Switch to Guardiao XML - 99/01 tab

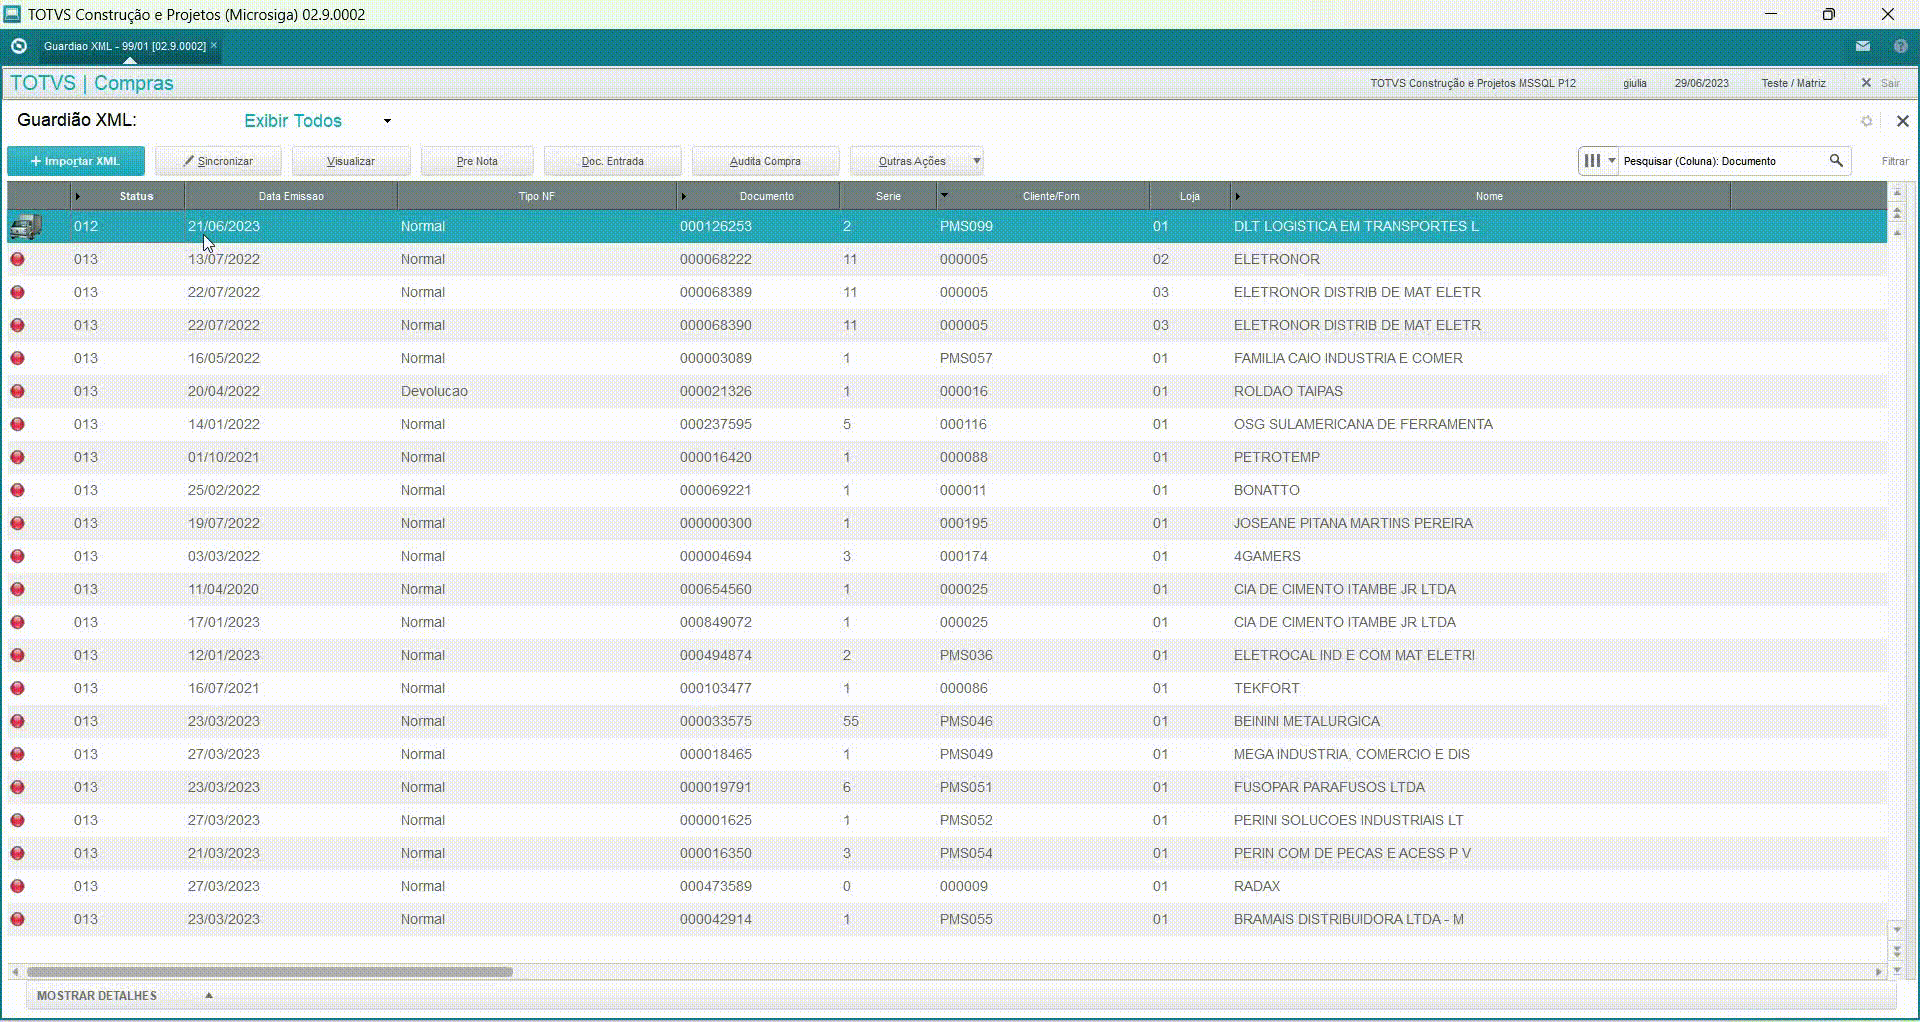click(124, 46)
